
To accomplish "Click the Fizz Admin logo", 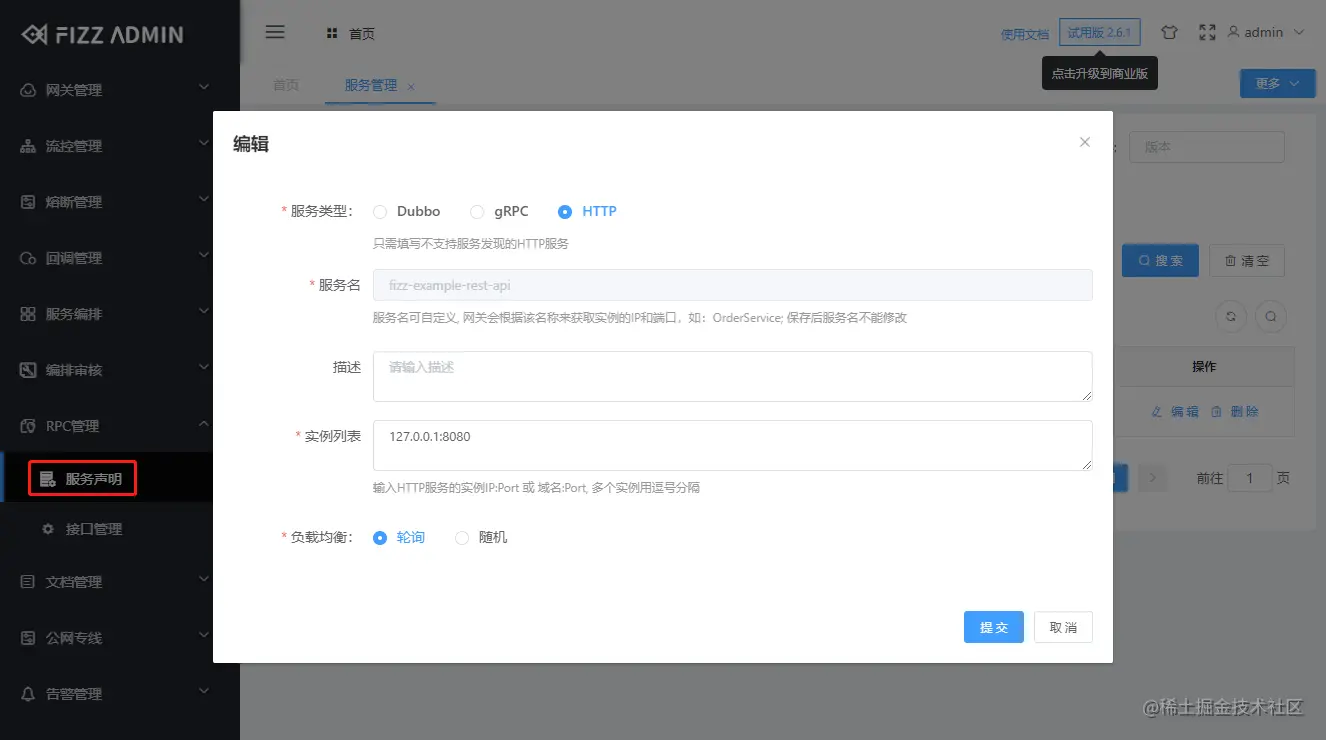I will [104, 32].
